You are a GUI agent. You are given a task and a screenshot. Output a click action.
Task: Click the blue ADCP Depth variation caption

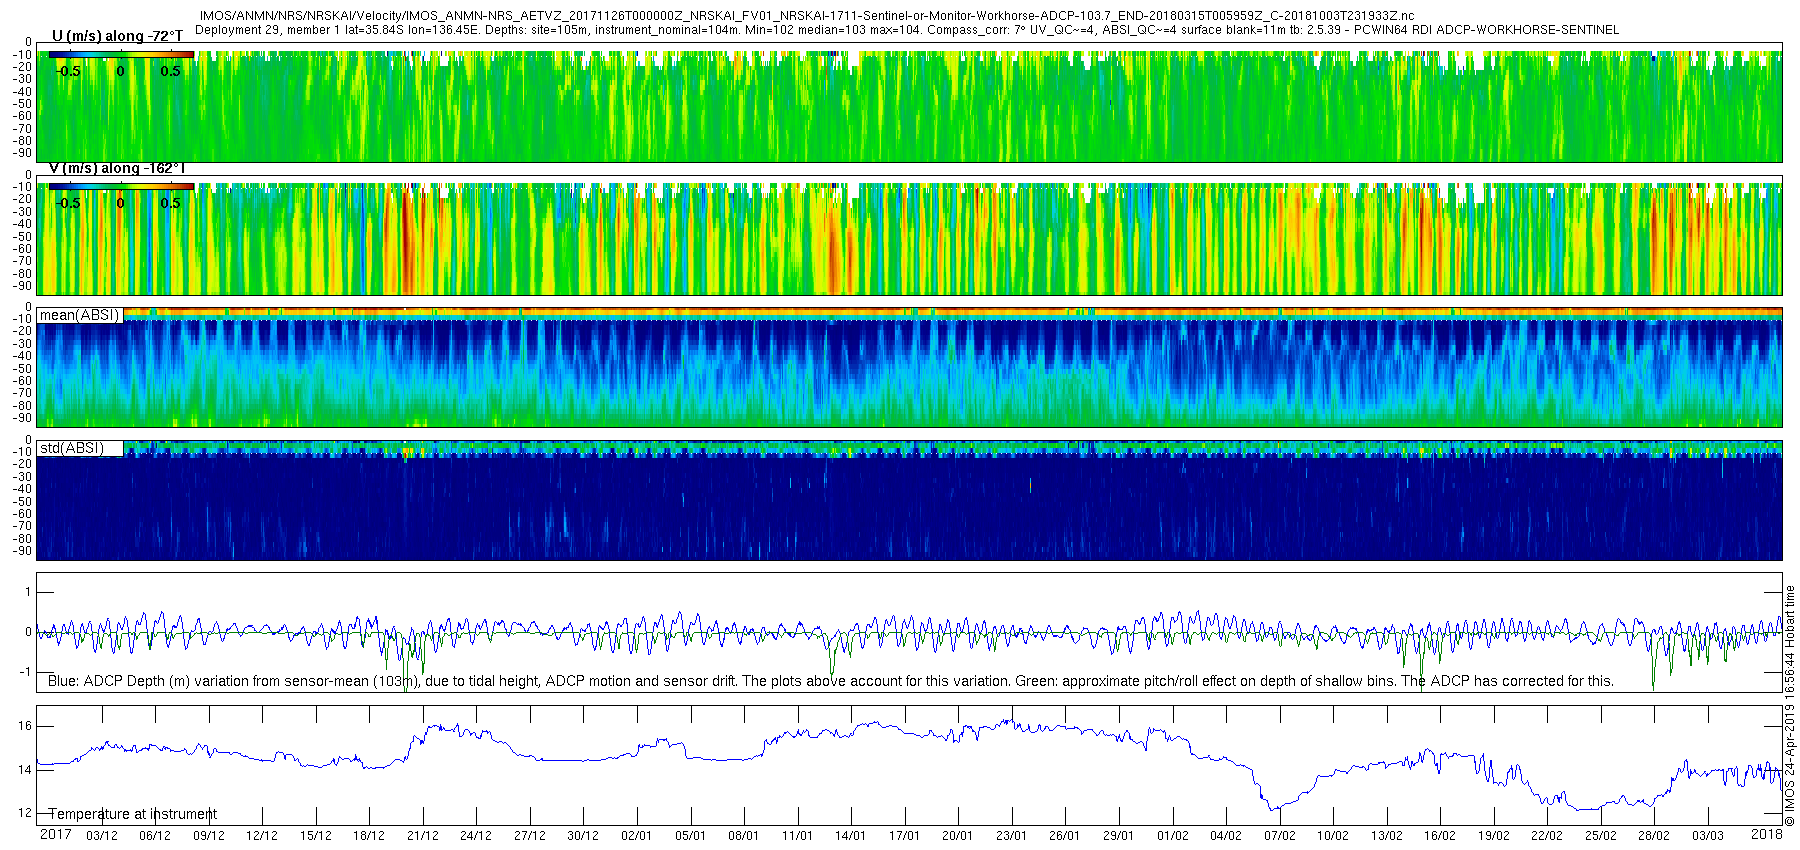coord(831,681)
